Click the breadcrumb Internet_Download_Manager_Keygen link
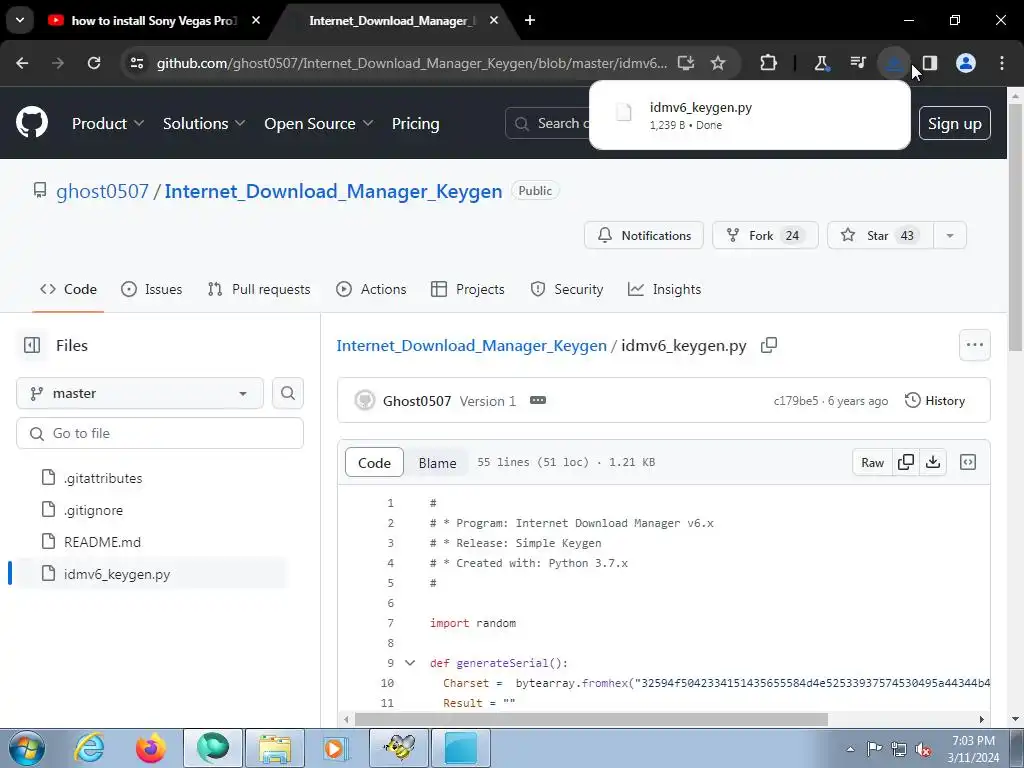The width and height of the screenshot is (1024, 768). click(472, 345)
